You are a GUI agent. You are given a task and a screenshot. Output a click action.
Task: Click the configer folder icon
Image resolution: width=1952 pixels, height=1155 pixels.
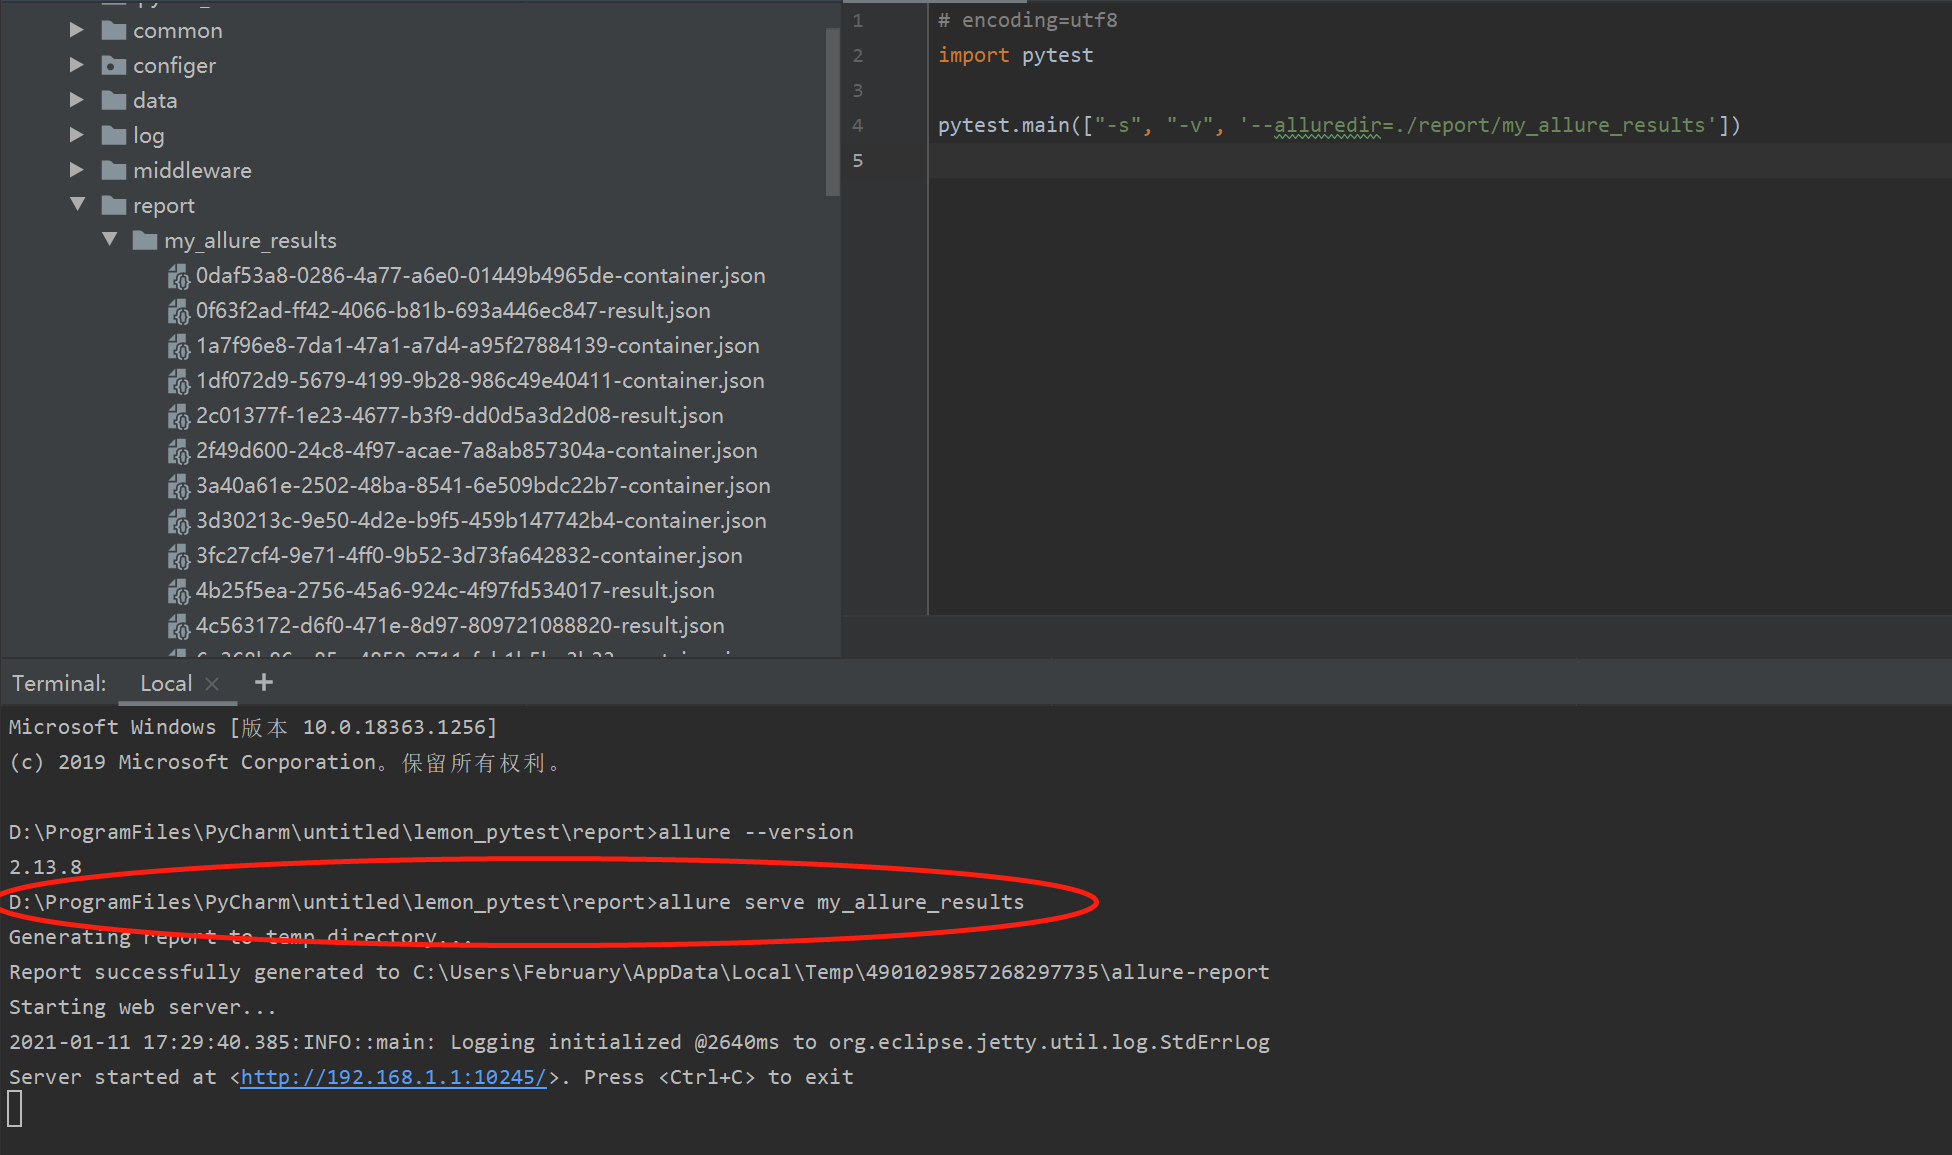pos(114,66)
